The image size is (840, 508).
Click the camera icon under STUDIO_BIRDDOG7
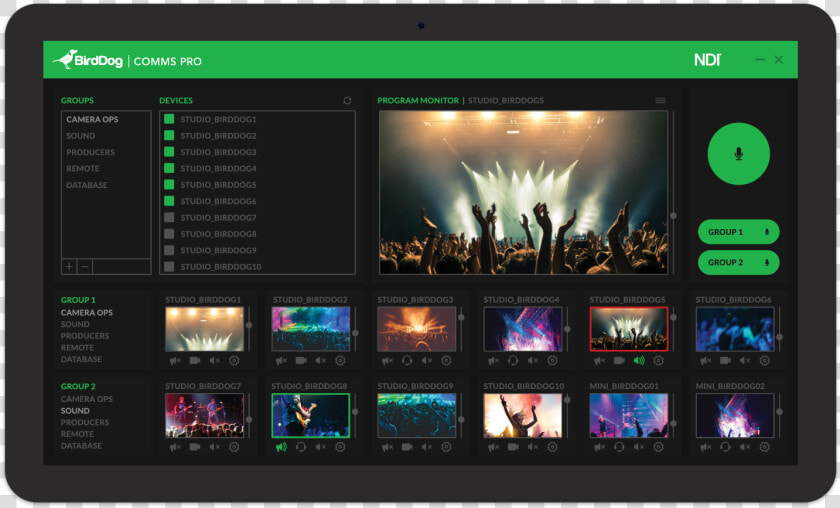pos(195,447)
